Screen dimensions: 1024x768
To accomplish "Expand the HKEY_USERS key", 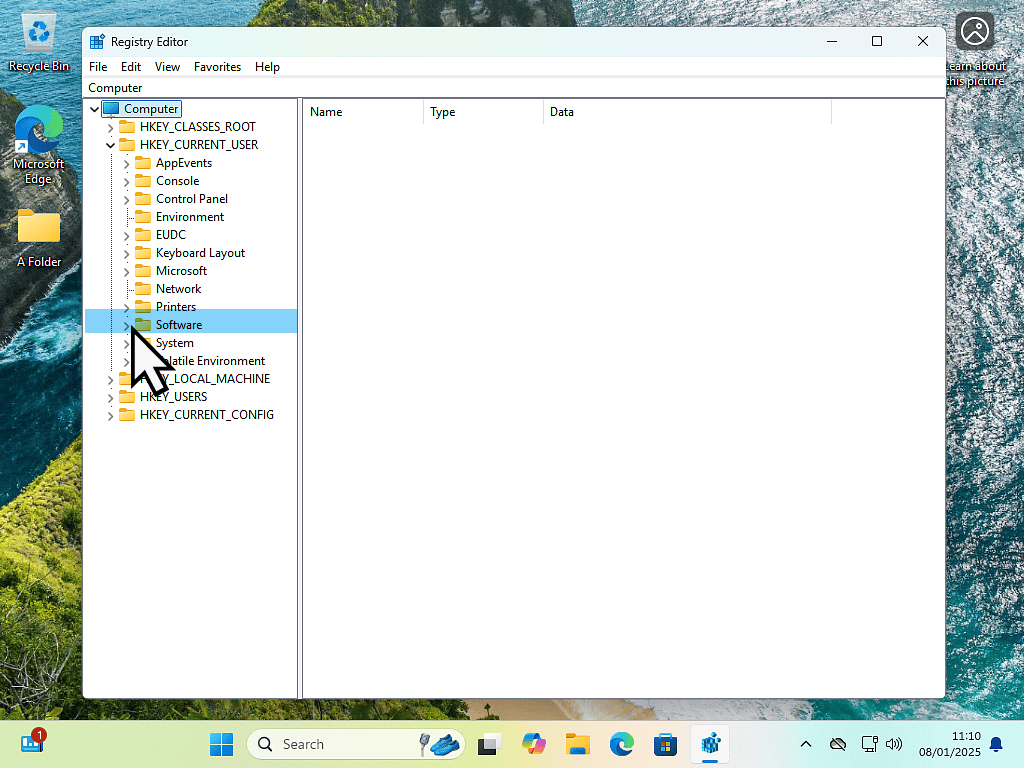I will (x=110, y=397).
